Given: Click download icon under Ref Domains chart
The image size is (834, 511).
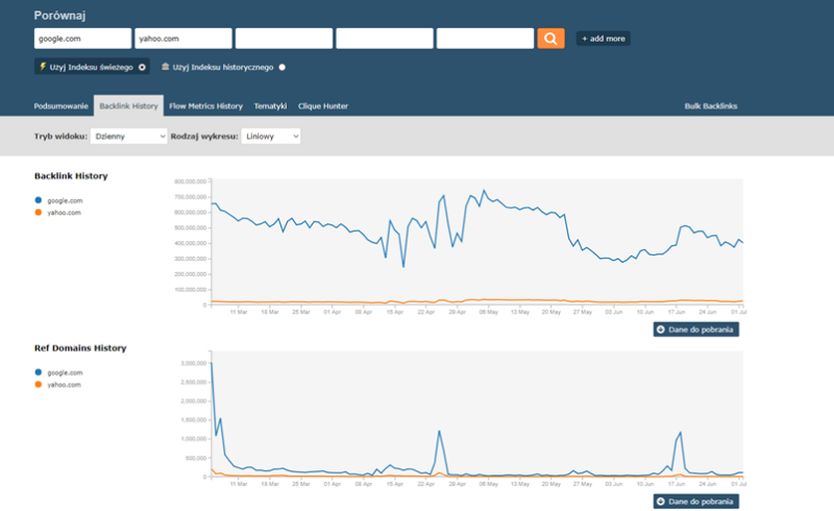Looking at the screenshot, I should tap(661, 501).
